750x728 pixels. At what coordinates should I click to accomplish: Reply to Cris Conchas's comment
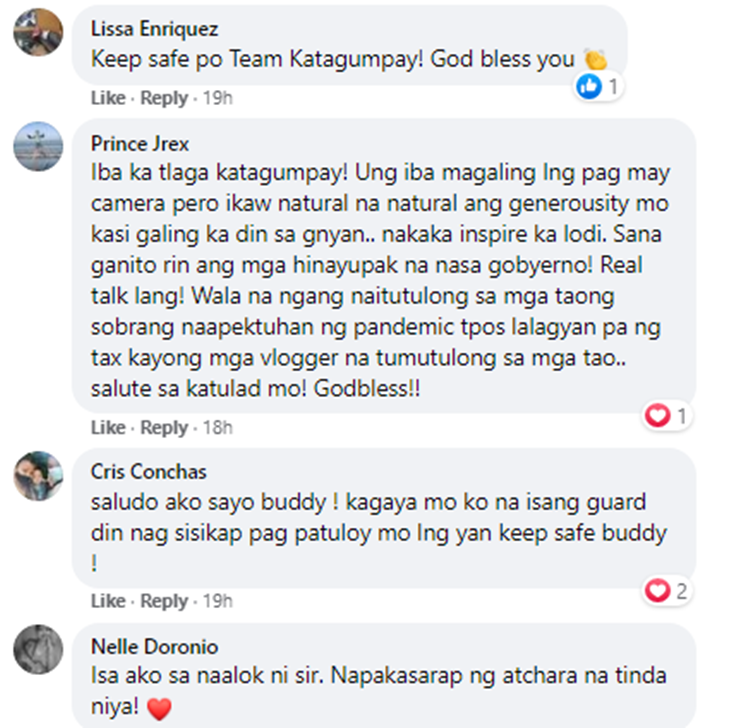[x=164, y=601]
